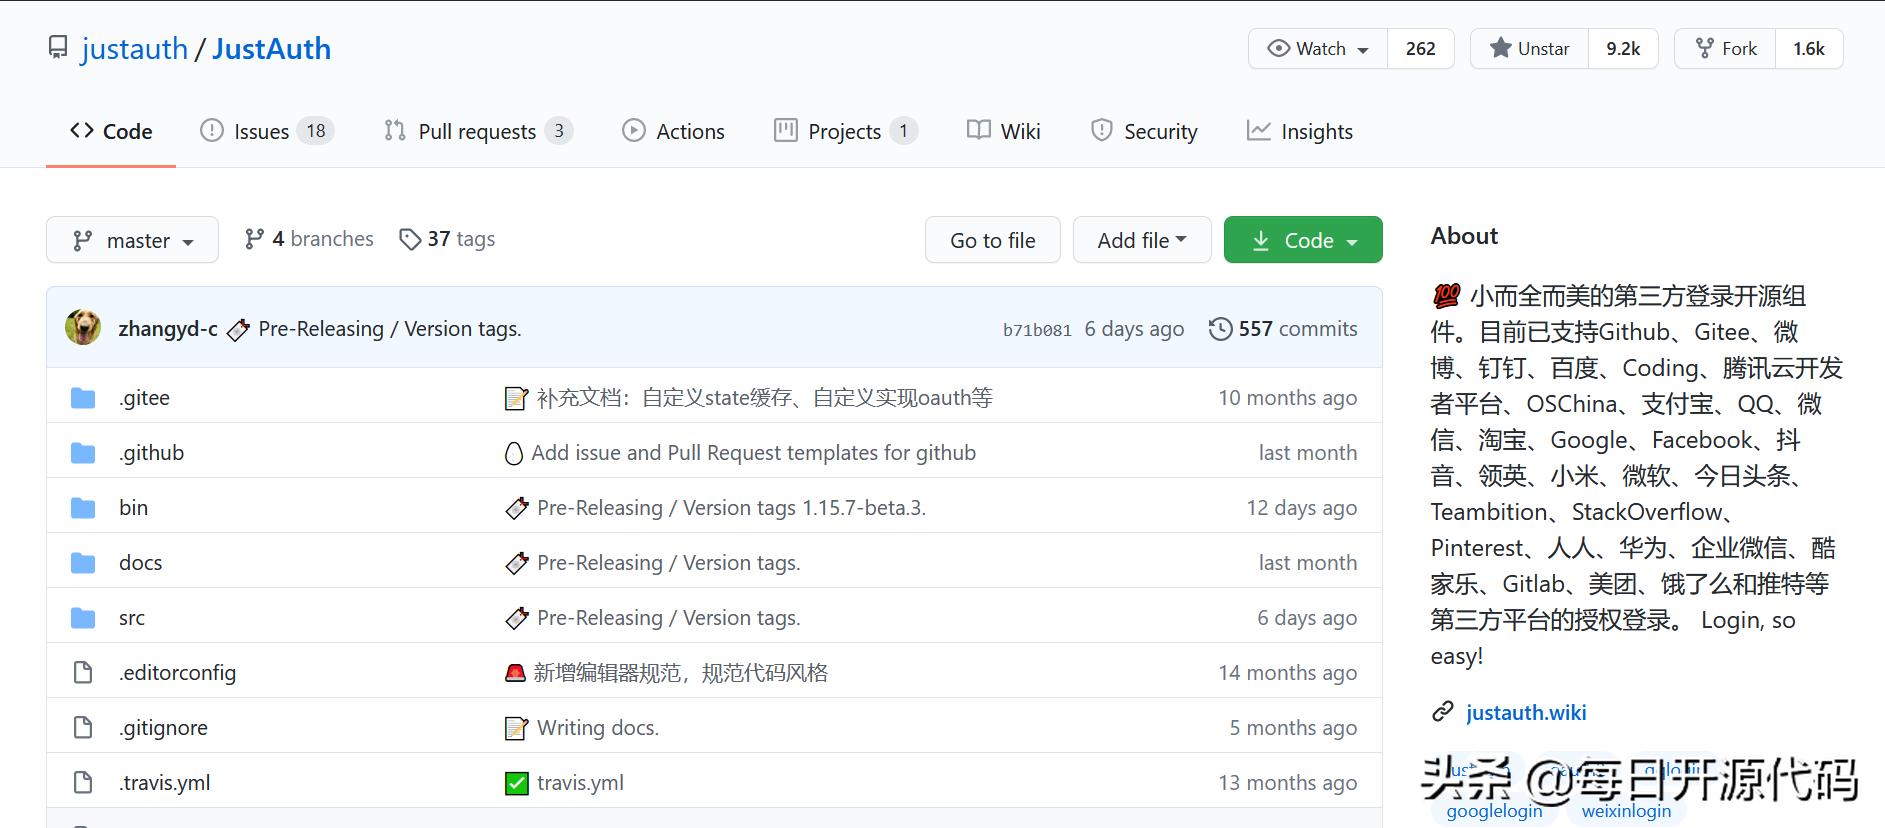View the 9.2k stargazers count
The width and height of the screenshot is (1885, 828).
pos(1623,49)
